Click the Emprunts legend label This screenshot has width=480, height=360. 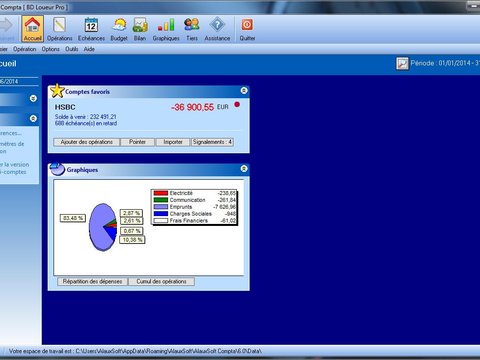[181, 207]
